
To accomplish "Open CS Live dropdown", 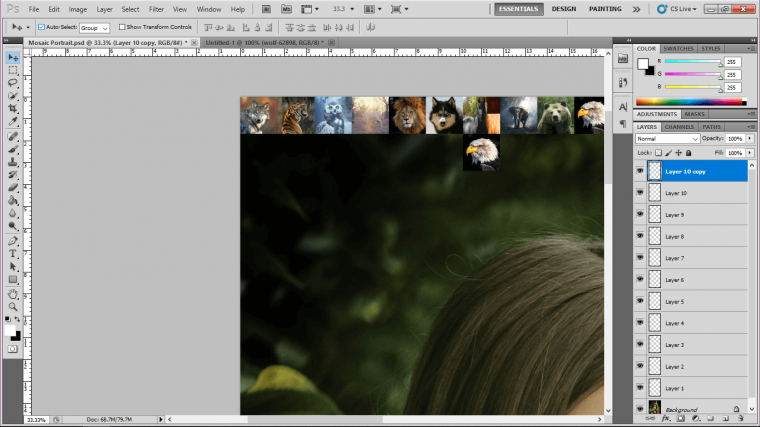I will [677, 9].
